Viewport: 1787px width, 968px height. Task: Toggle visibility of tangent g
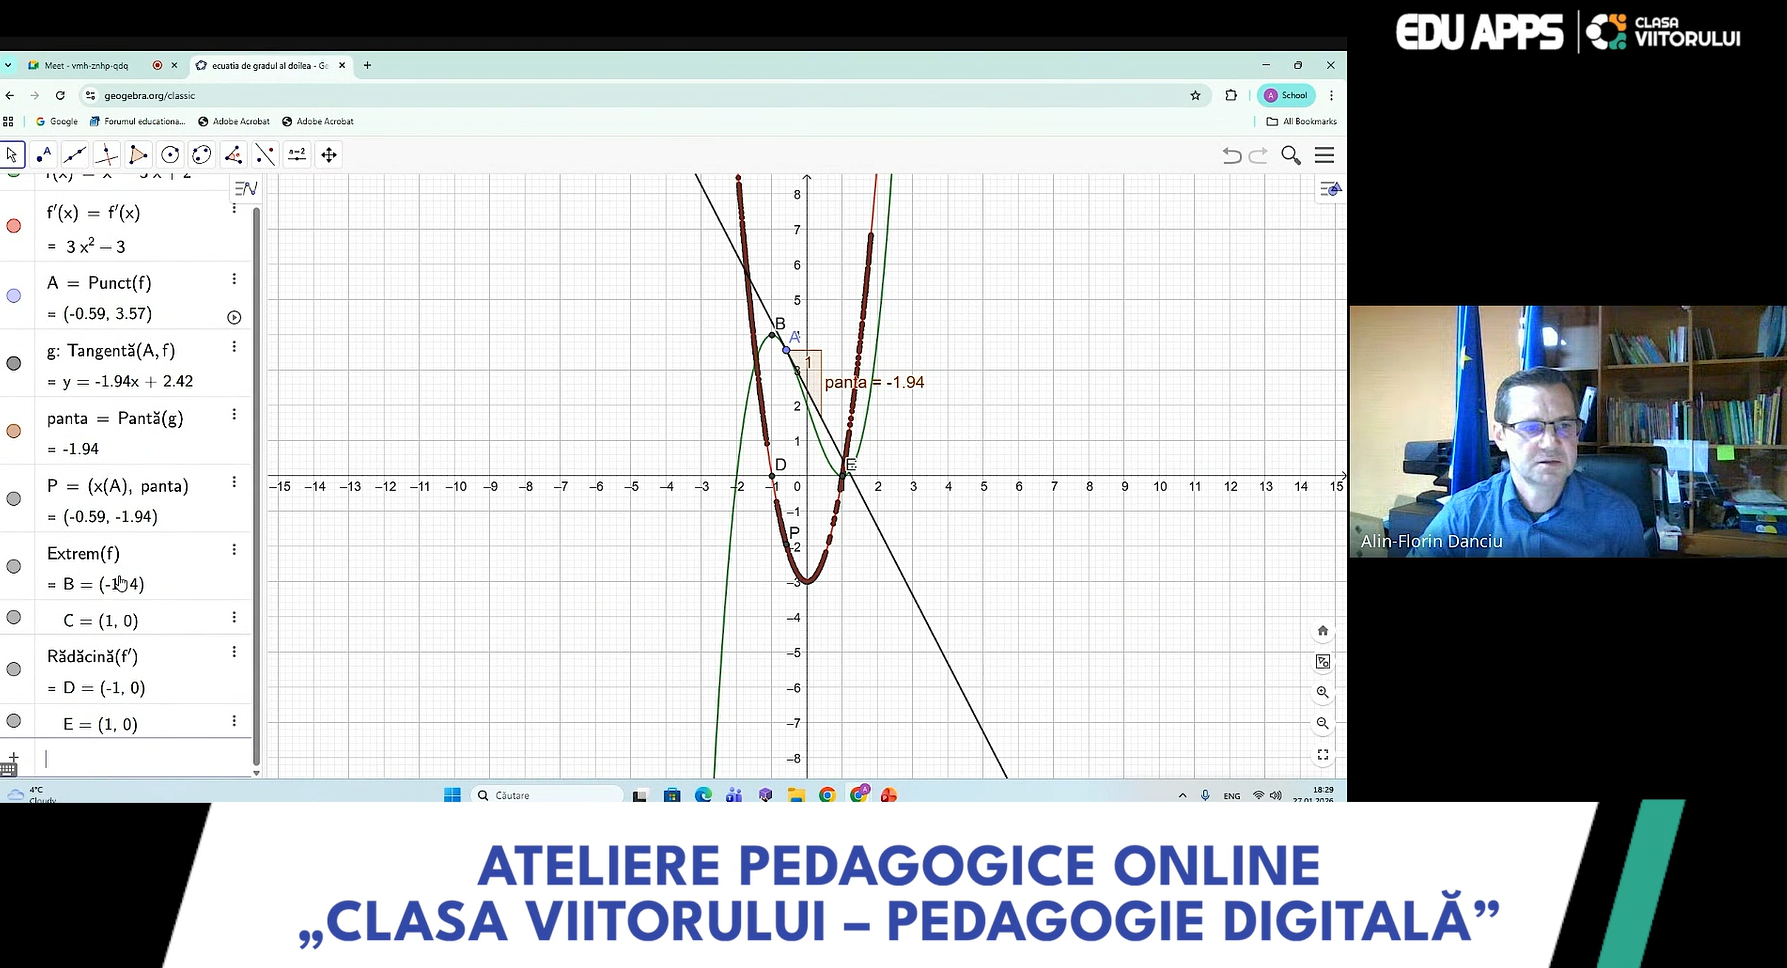click(14, 364)
